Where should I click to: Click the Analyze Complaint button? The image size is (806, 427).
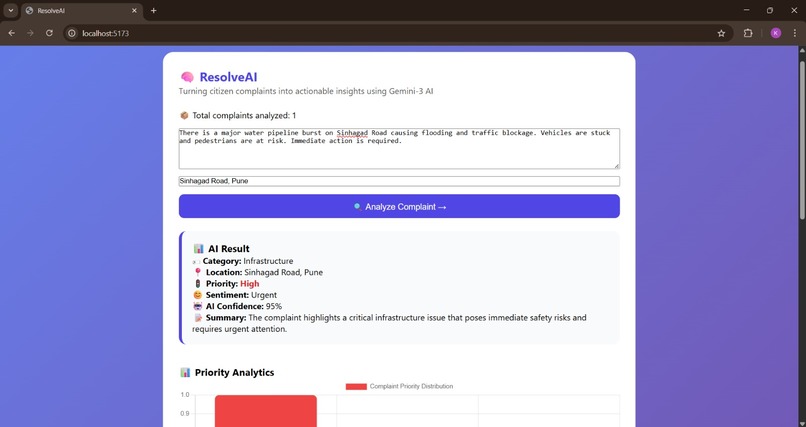[399, 207]
